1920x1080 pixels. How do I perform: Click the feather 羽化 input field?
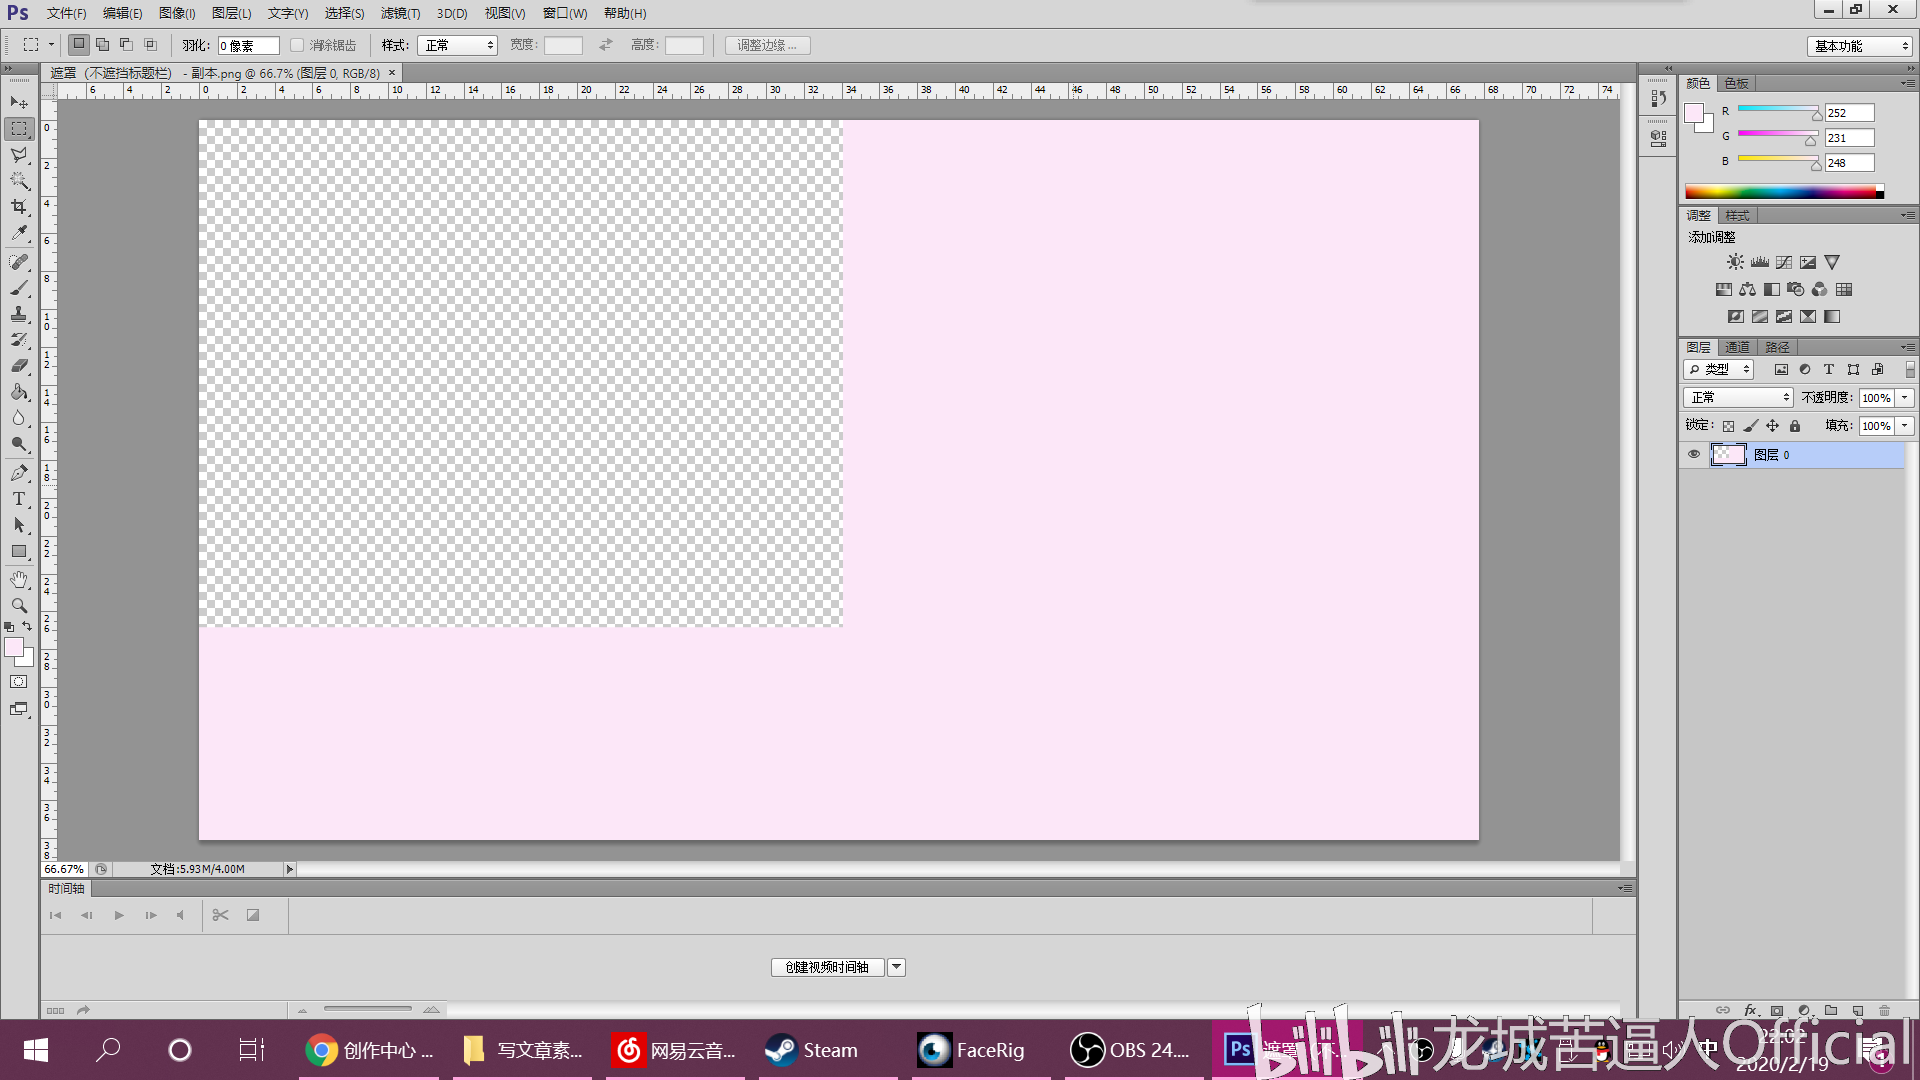coord(248,46)
